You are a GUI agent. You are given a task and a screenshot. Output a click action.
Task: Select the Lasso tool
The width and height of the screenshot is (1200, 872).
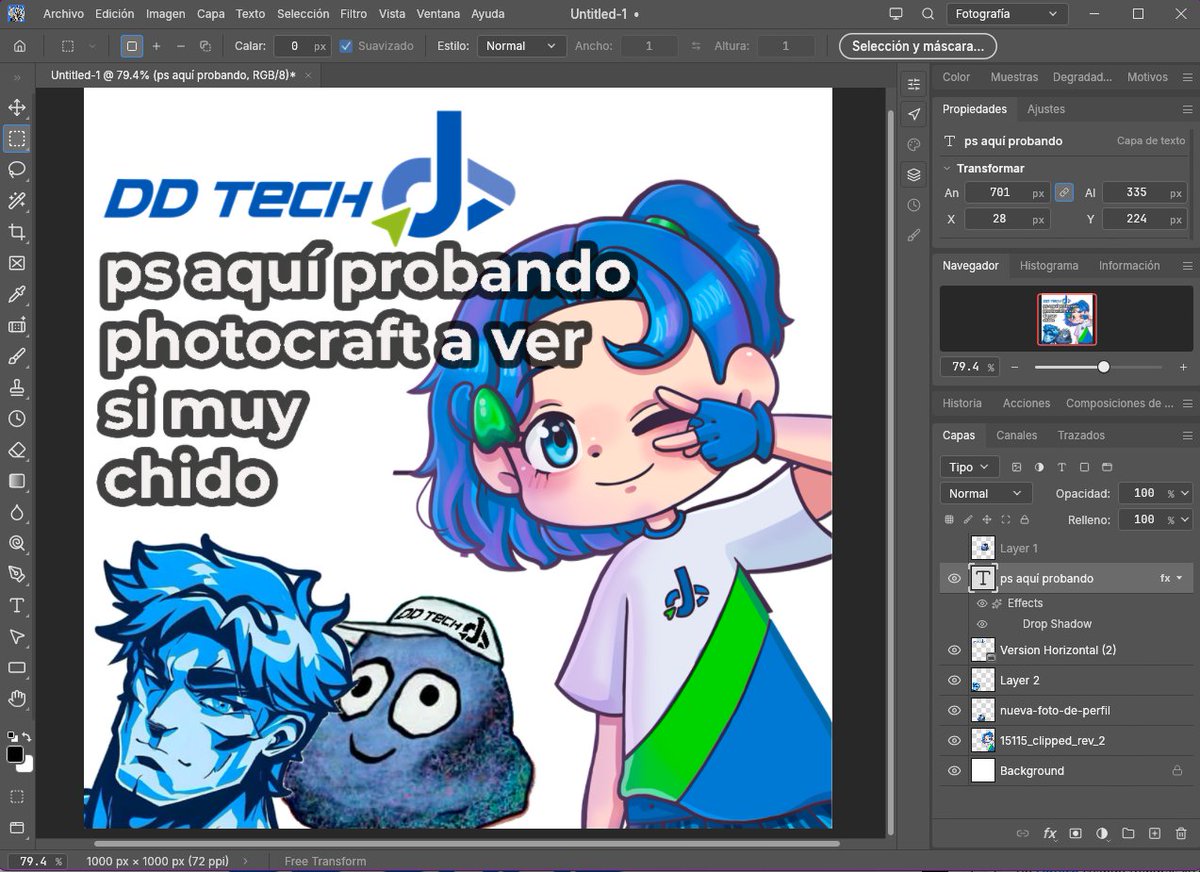(x=17, y=170)
